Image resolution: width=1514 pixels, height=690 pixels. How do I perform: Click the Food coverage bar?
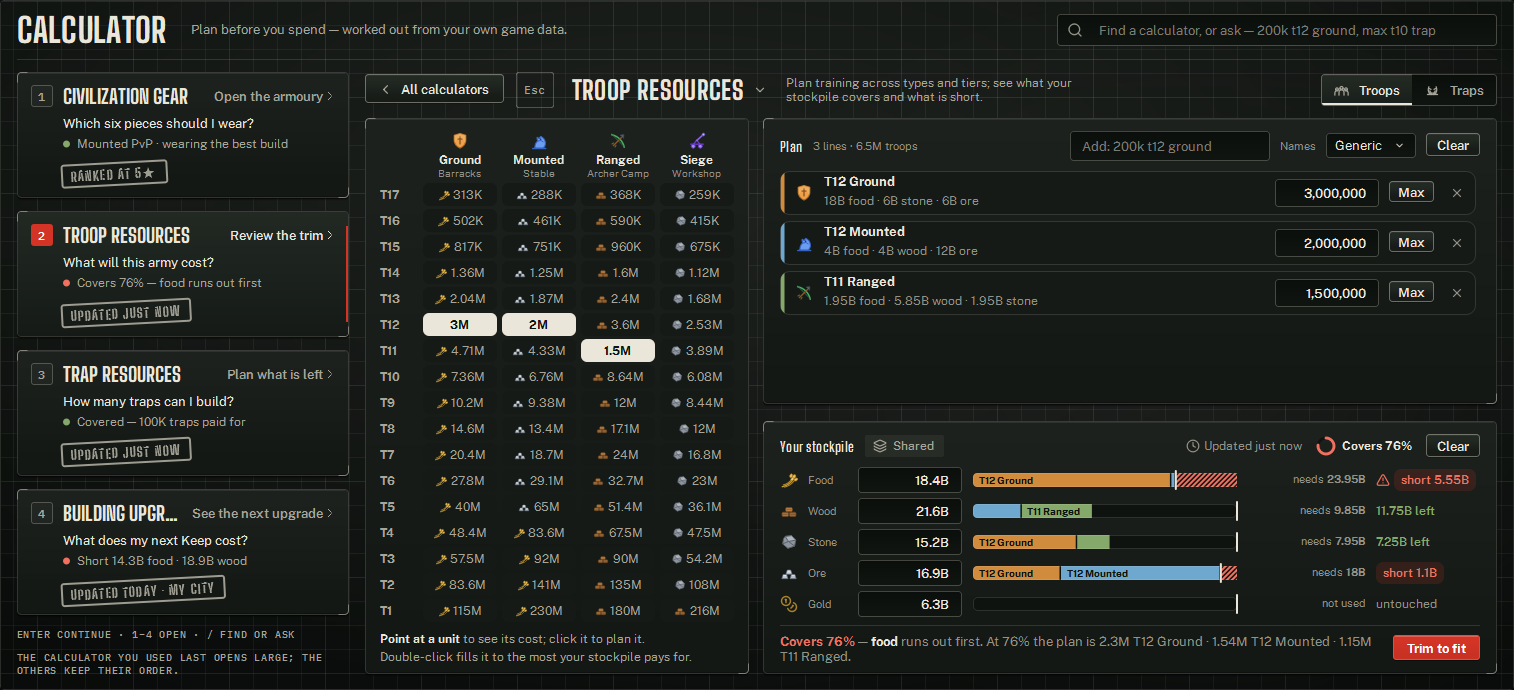pos(1105,480)
